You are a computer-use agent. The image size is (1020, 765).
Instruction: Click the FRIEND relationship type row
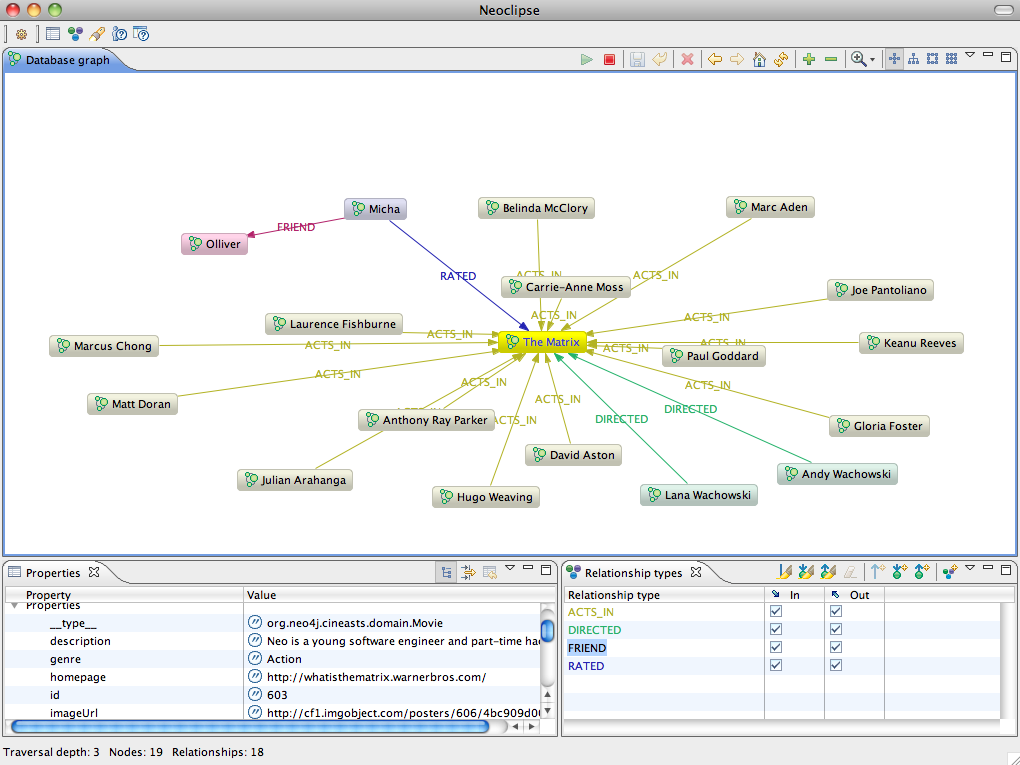(x=587, y=648)
